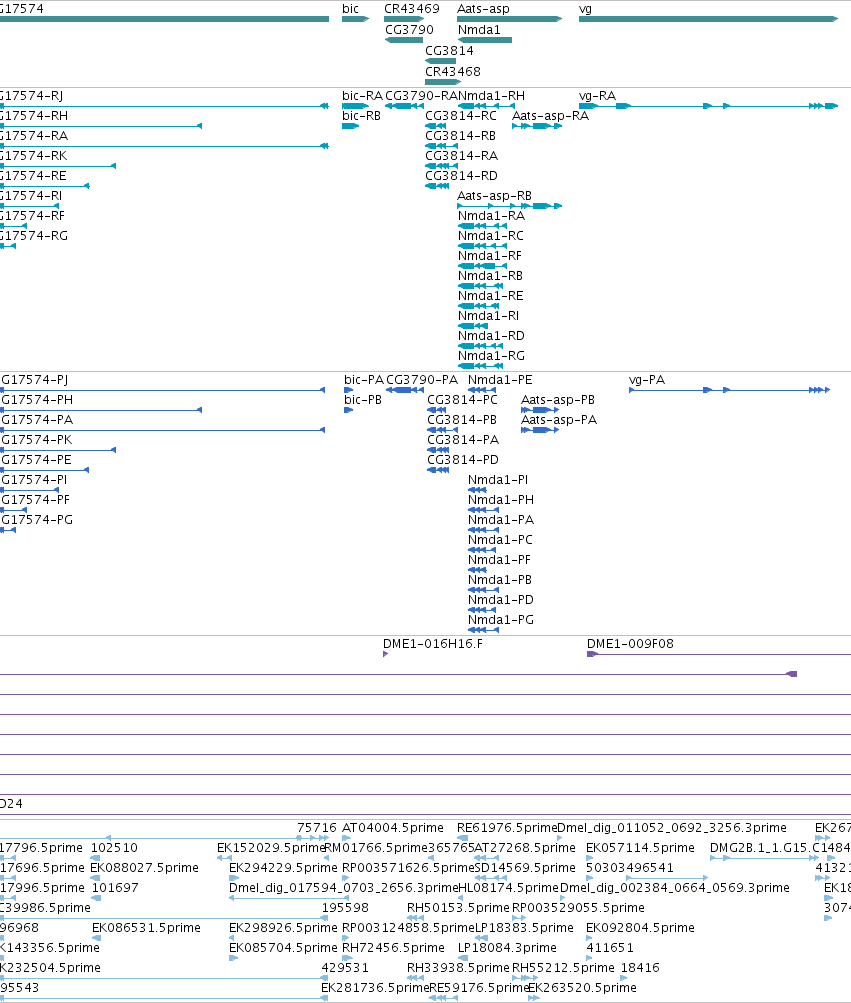Click the Aats-asp gene label
Image resolution: width=851 pixels, height=1003 pixels.
click(483, 9)
